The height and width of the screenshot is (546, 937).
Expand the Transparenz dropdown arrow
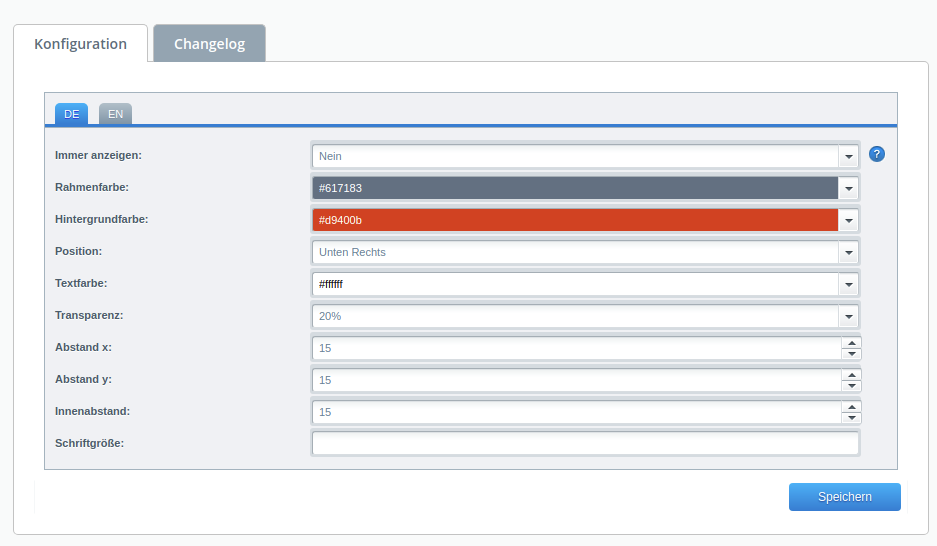coord(849,316)
